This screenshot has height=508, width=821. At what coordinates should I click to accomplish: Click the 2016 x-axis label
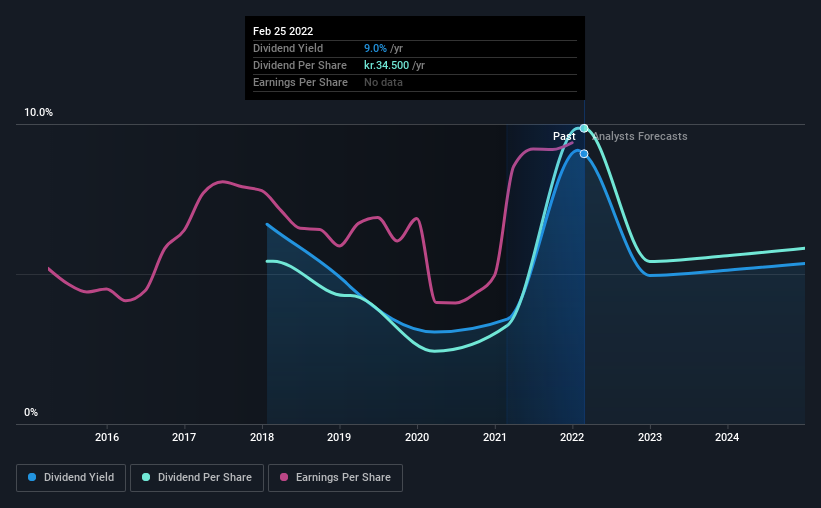[107, 437]
